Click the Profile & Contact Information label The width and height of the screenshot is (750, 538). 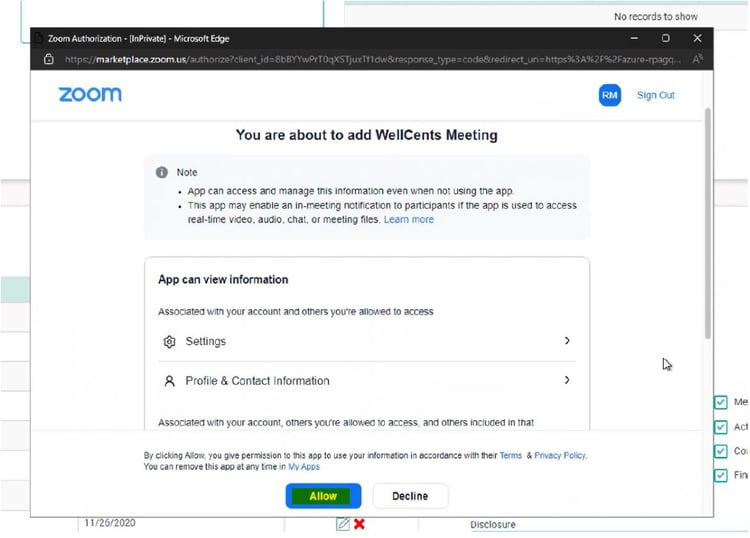click(x=257, y=381)
